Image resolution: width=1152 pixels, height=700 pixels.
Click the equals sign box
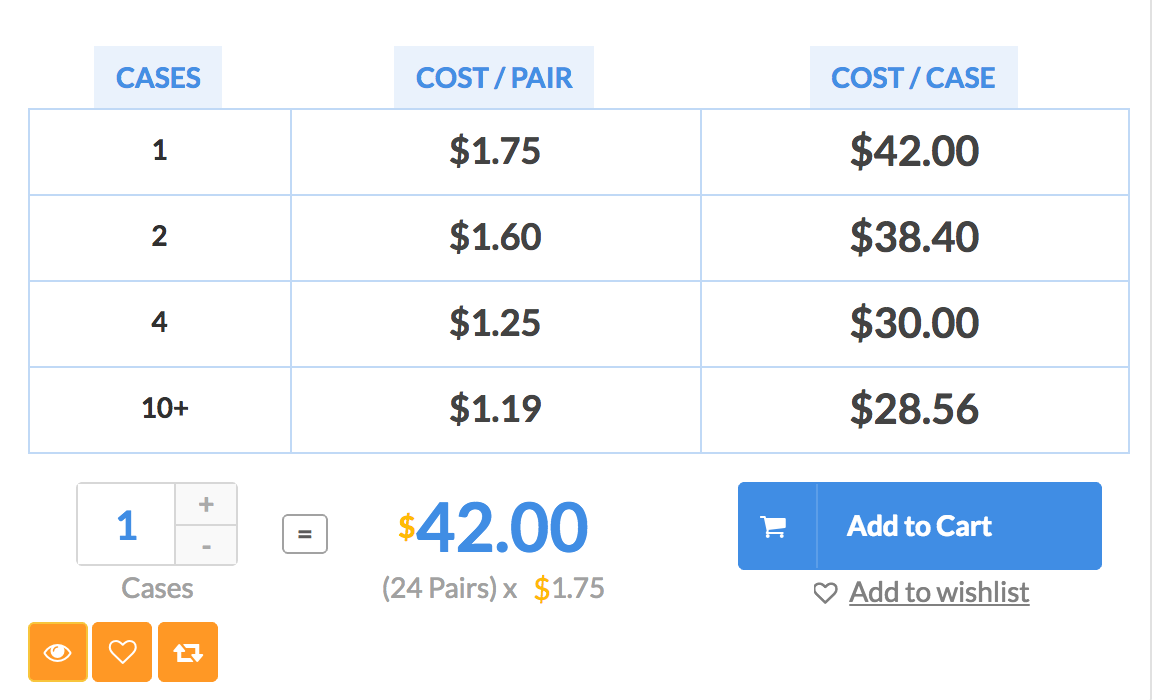point(305,534)
